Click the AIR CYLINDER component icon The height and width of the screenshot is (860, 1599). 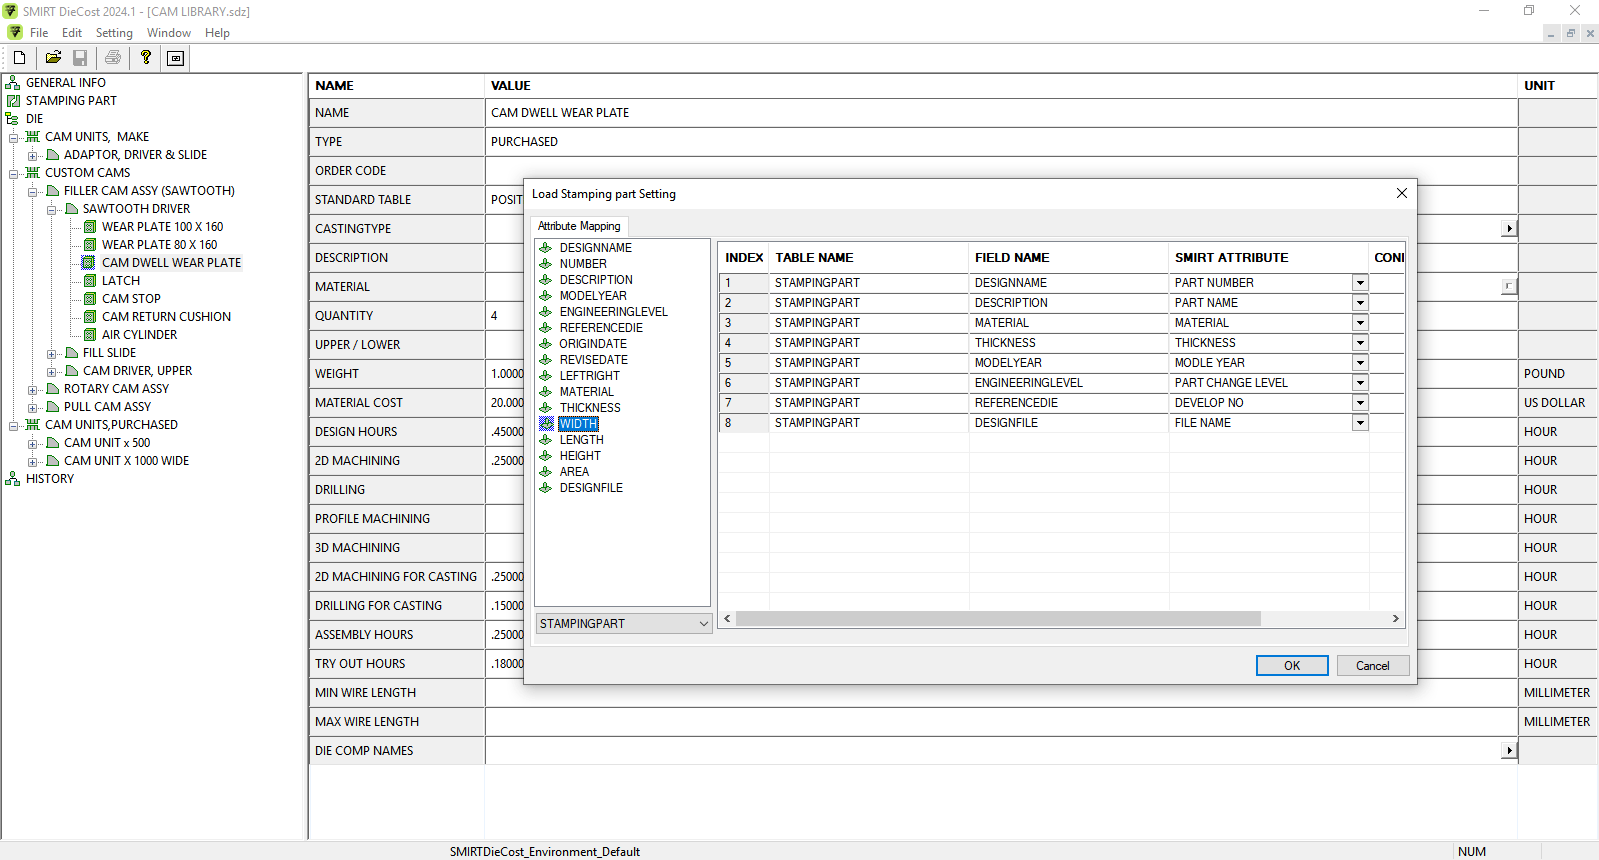coord(90,335)
